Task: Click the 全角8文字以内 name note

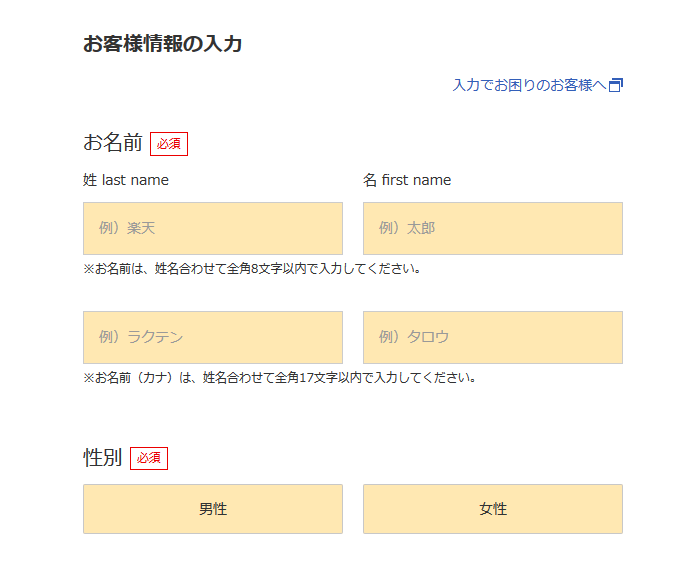Action: [252, 269]
